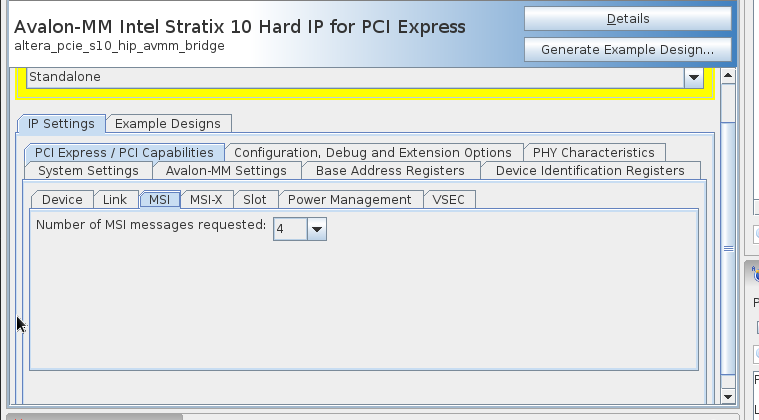Viewport: 759px width, 420px height.
Task: Open the Avalon-MM Settings tab
Action: coord(226,171)
